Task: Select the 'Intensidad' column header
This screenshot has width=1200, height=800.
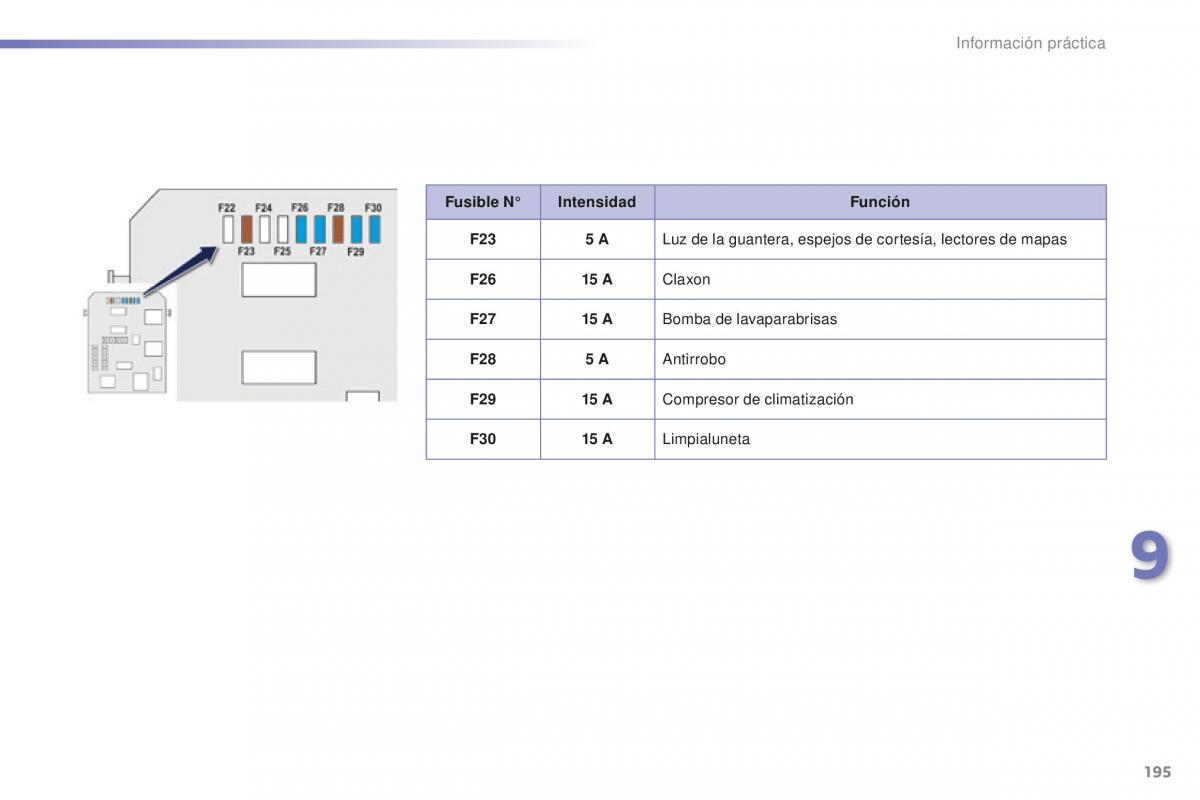Action: click(597, 202)
